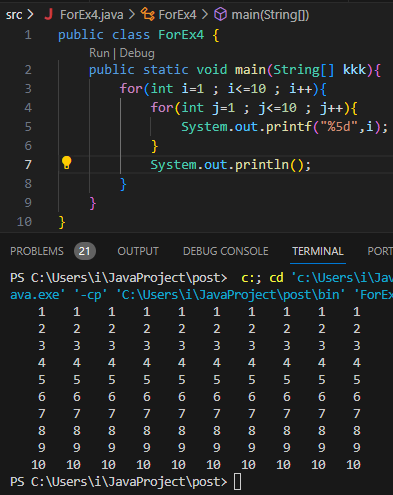Click line number 1 in the gutter
The height and width of the screenshot is (495, 393).
(28, 35)
